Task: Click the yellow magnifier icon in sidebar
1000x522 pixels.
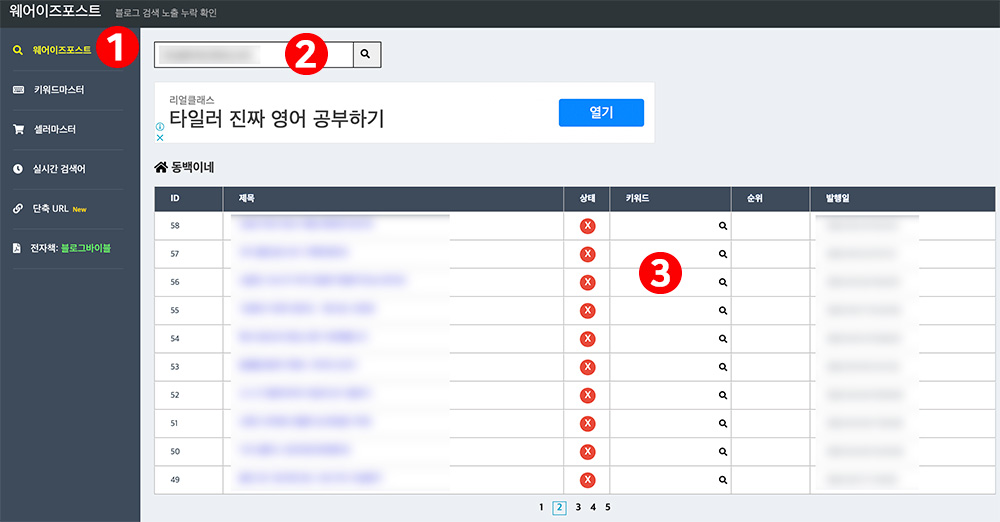Action: (x=18, y=50)
